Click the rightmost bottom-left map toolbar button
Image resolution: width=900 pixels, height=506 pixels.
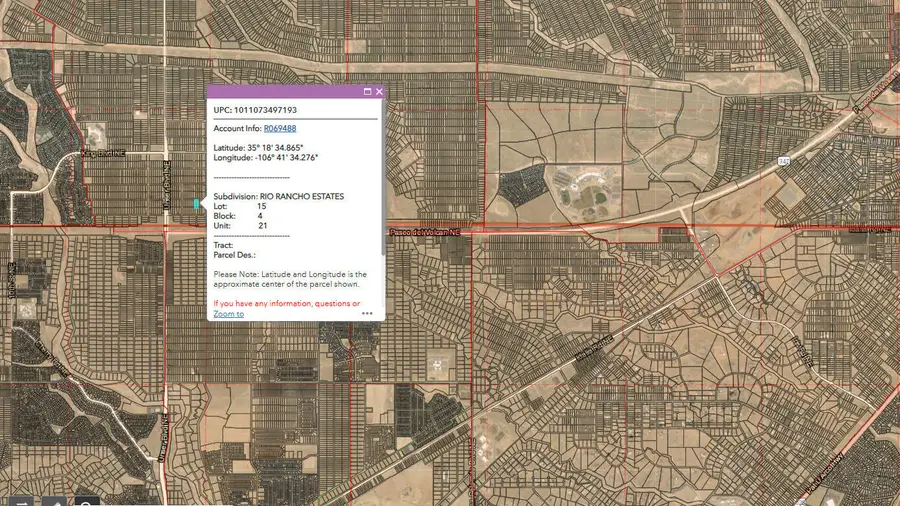click(x=87, y=500)
